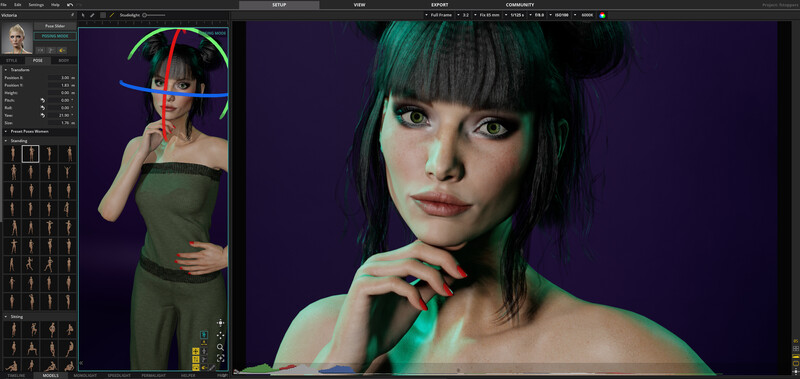The width and height of the screenshot is (800, 379).
Task: Click the four-arrow pan icon in viewport
Action: pyautogui.click(x=220, y=335)
